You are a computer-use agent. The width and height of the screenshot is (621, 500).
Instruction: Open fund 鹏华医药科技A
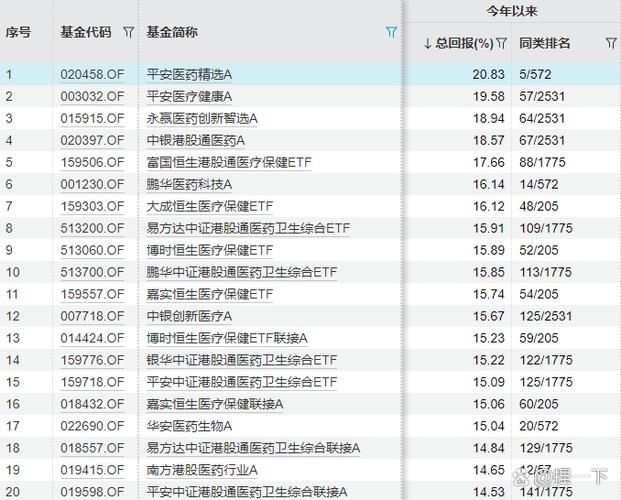click(x=189, y=185)
